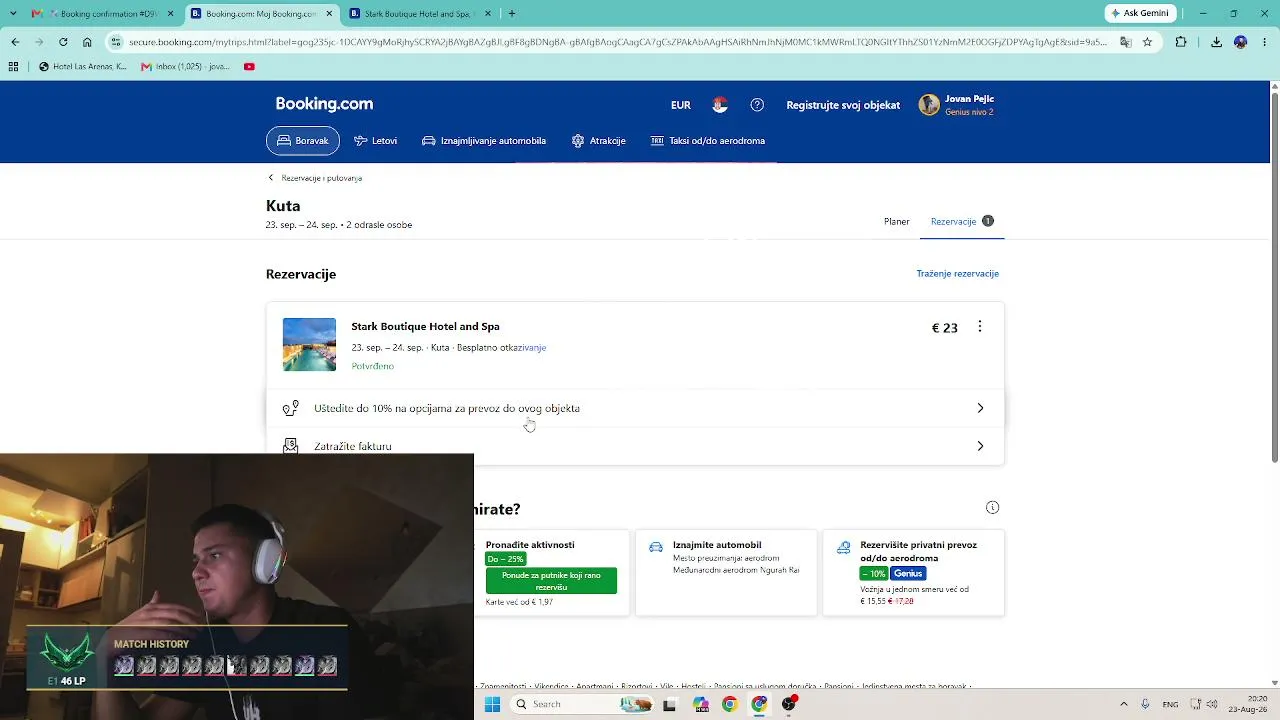Open the browser downloads icon

[x=1216, y=42]
